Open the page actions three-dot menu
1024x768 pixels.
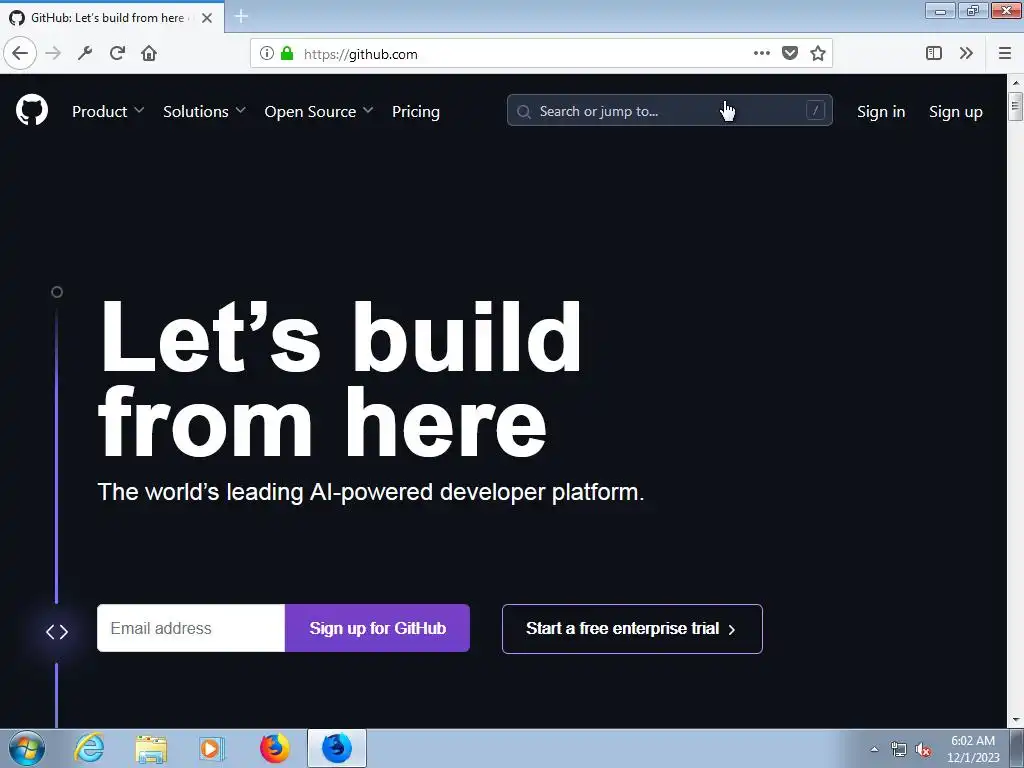coord(761,54)
